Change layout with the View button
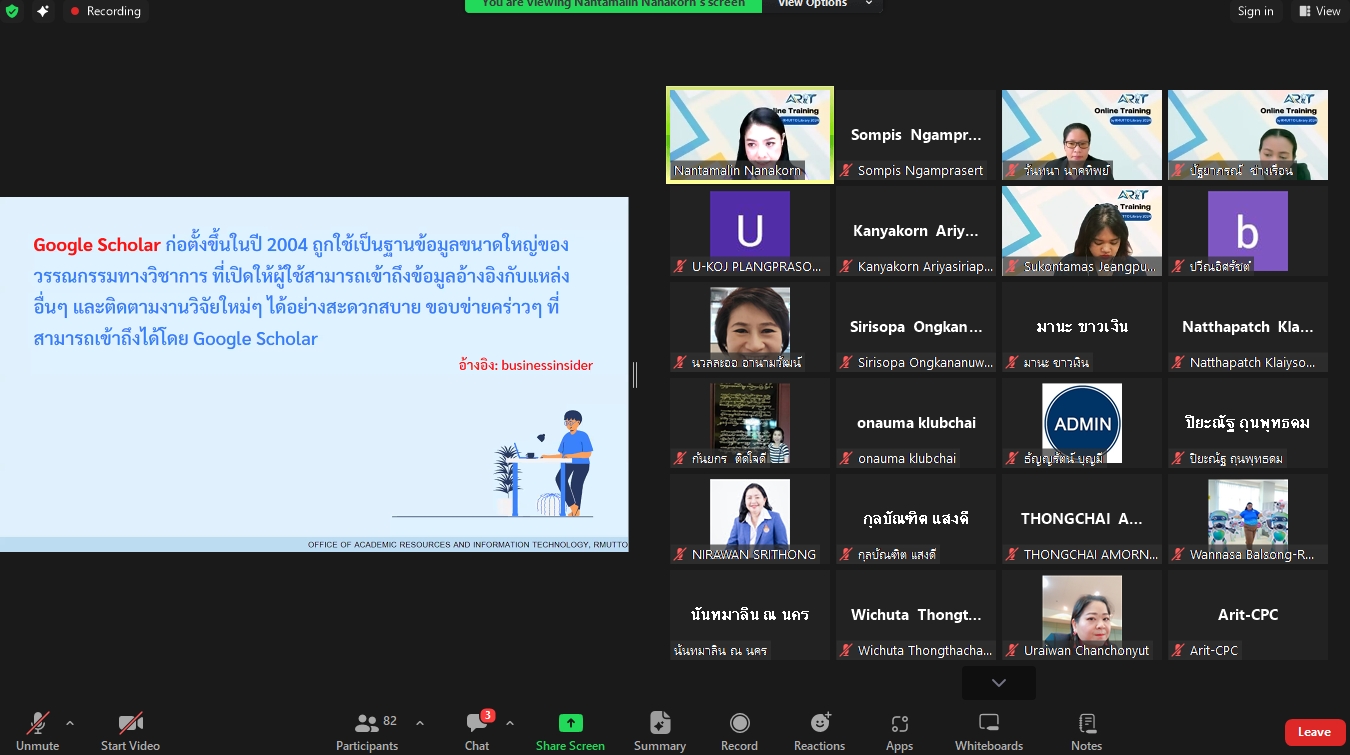Viewport: 1350px width, 755px height. click(x=1320, y=11)
